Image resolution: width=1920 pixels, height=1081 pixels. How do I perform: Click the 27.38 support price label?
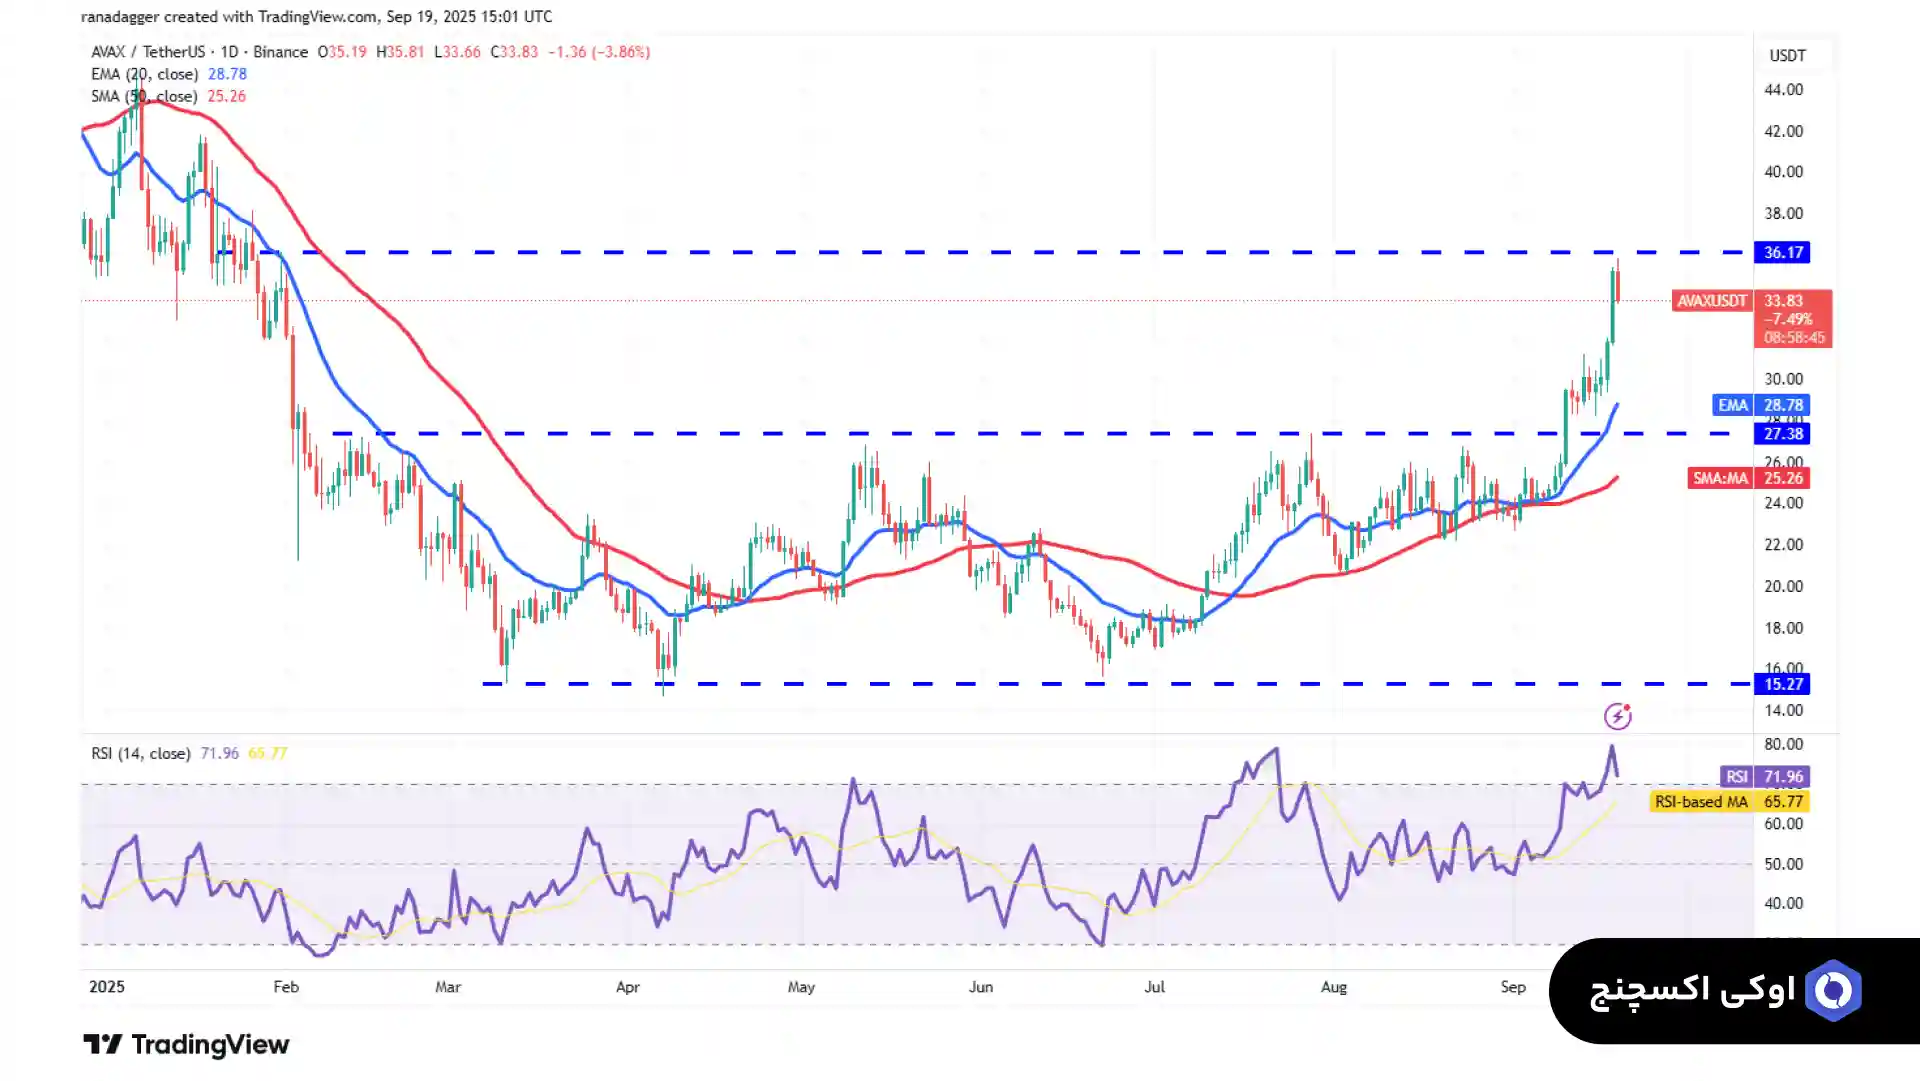point(1782,434)
